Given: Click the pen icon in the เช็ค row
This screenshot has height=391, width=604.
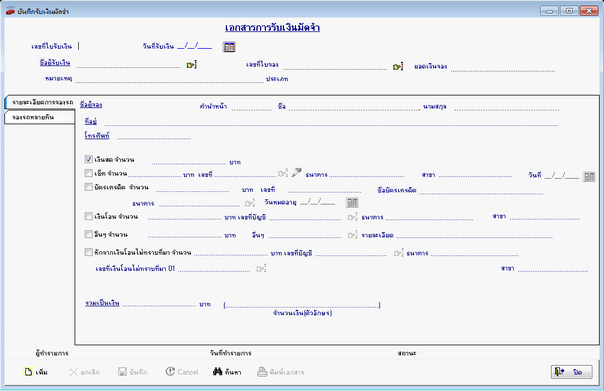Looking at the screenshot, I should 296,173.
